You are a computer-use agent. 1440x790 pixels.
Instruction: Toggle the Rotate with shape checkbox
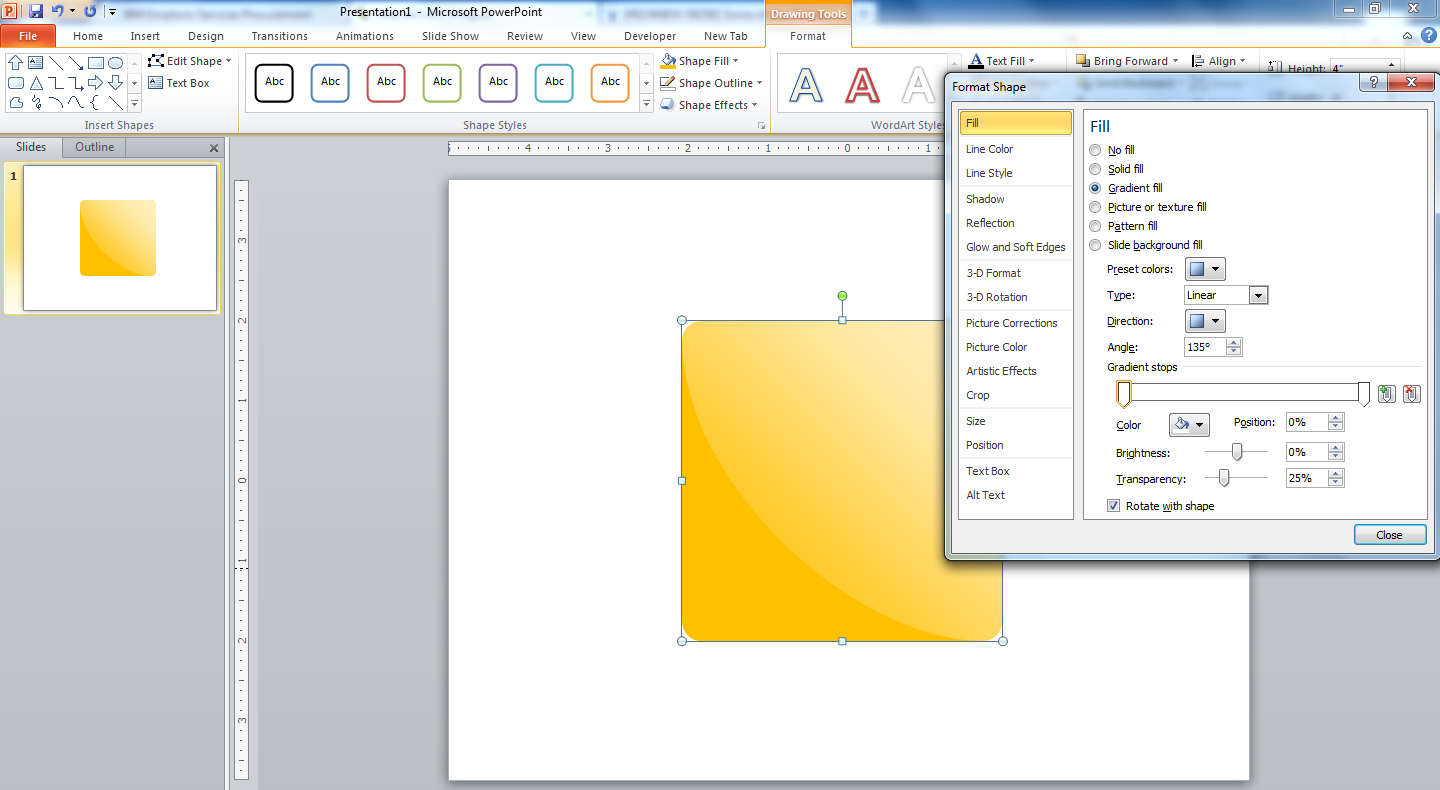click(1114, 506)
